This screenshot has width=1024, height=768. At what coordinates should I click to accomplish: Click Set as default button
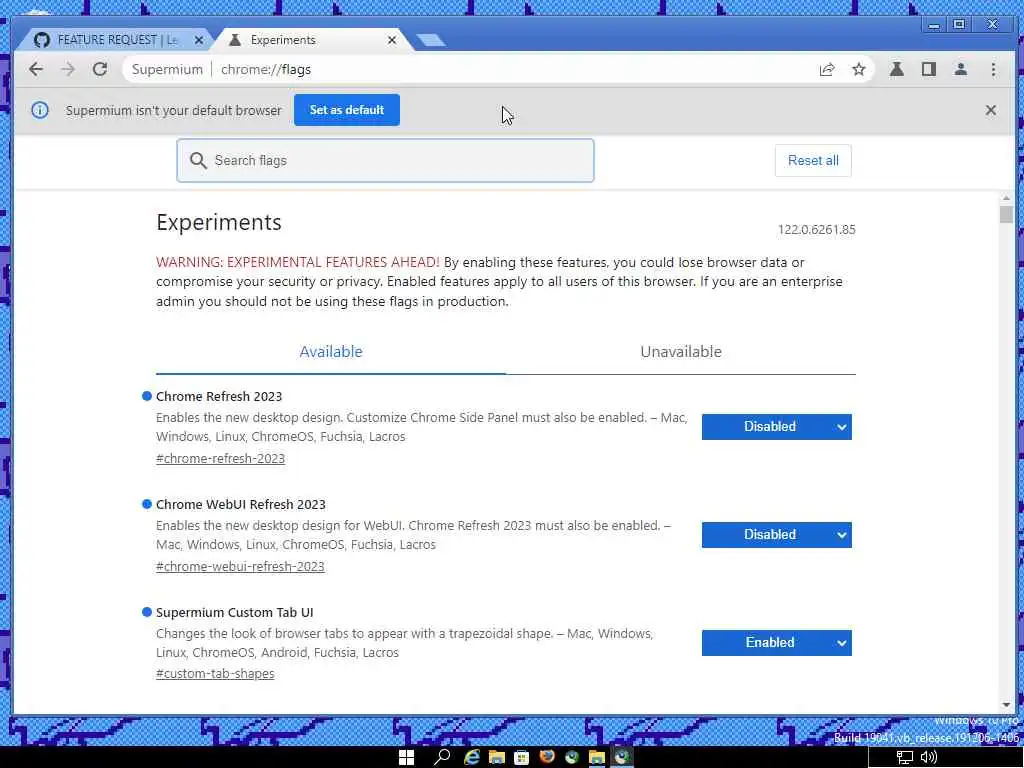coord(347,110)
